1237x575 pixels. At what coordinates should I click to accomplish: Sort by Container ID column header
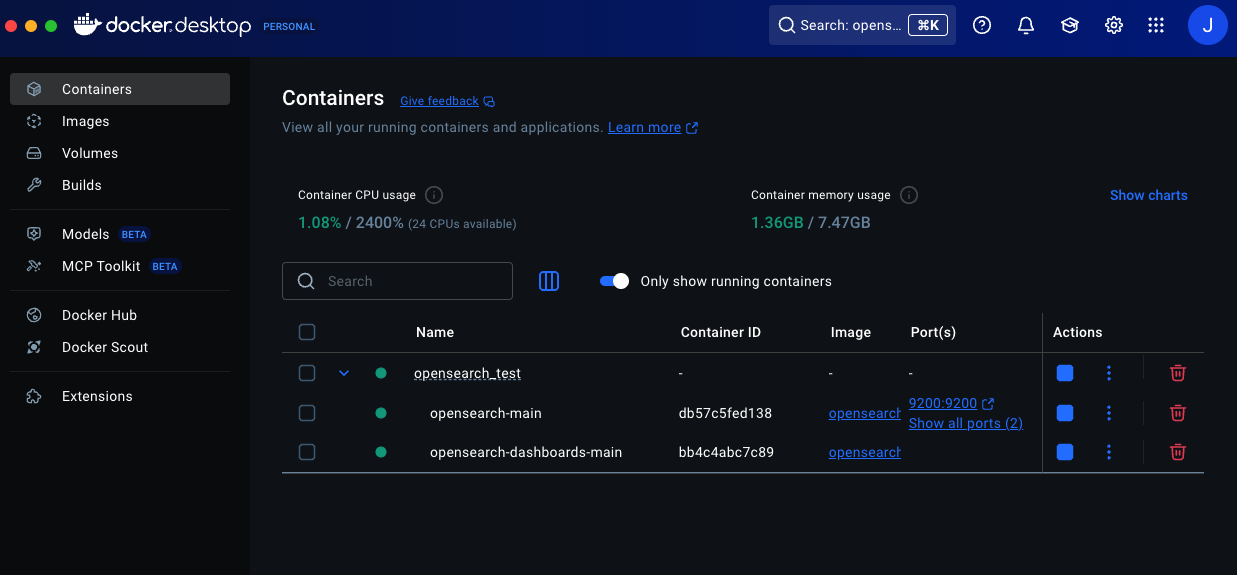pos(721,332)
